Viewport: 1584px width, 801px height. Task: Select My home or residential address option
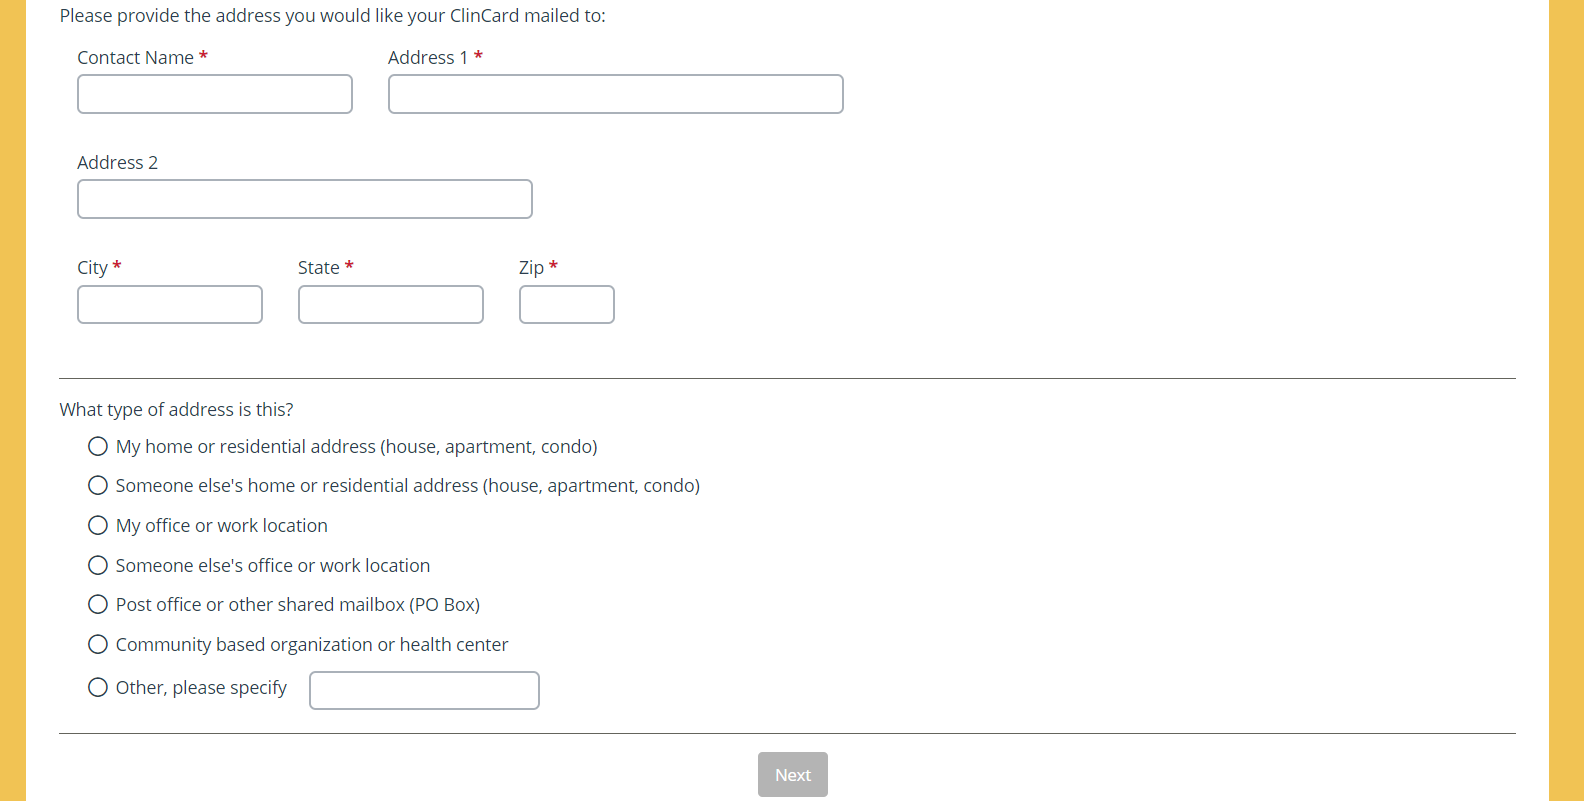(x=98, y=446)
